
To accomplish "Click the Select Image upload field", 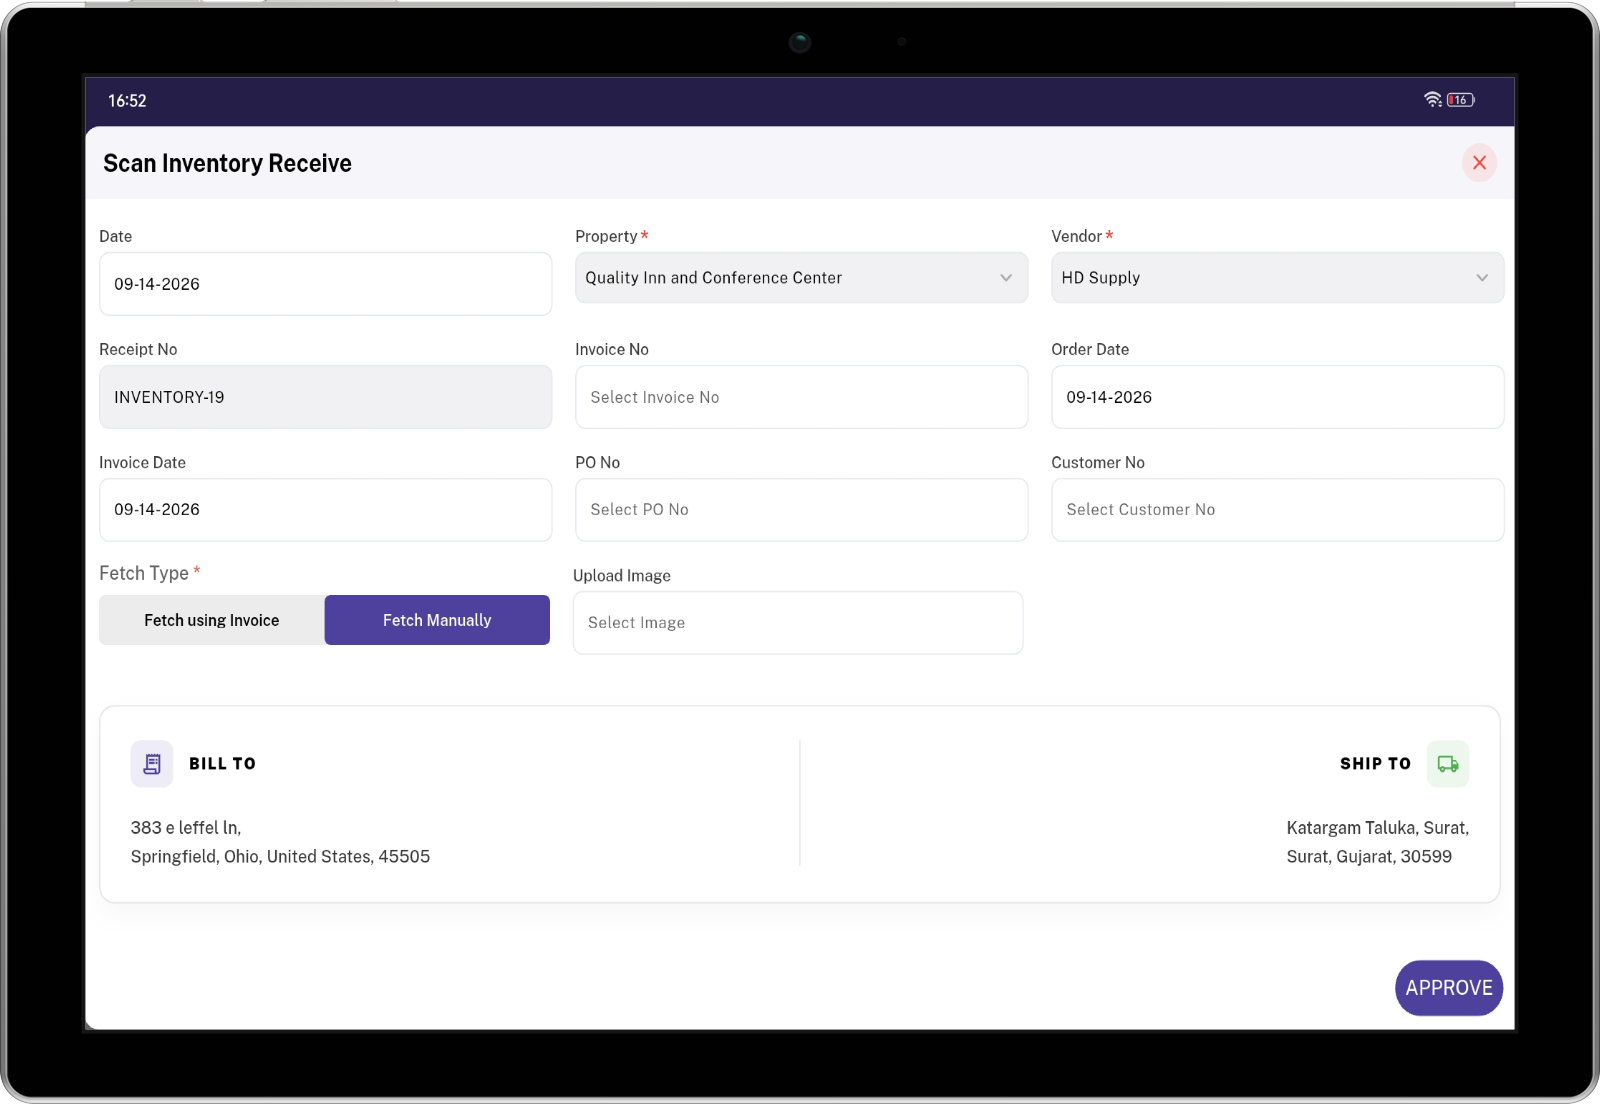I will pos(798,623).
